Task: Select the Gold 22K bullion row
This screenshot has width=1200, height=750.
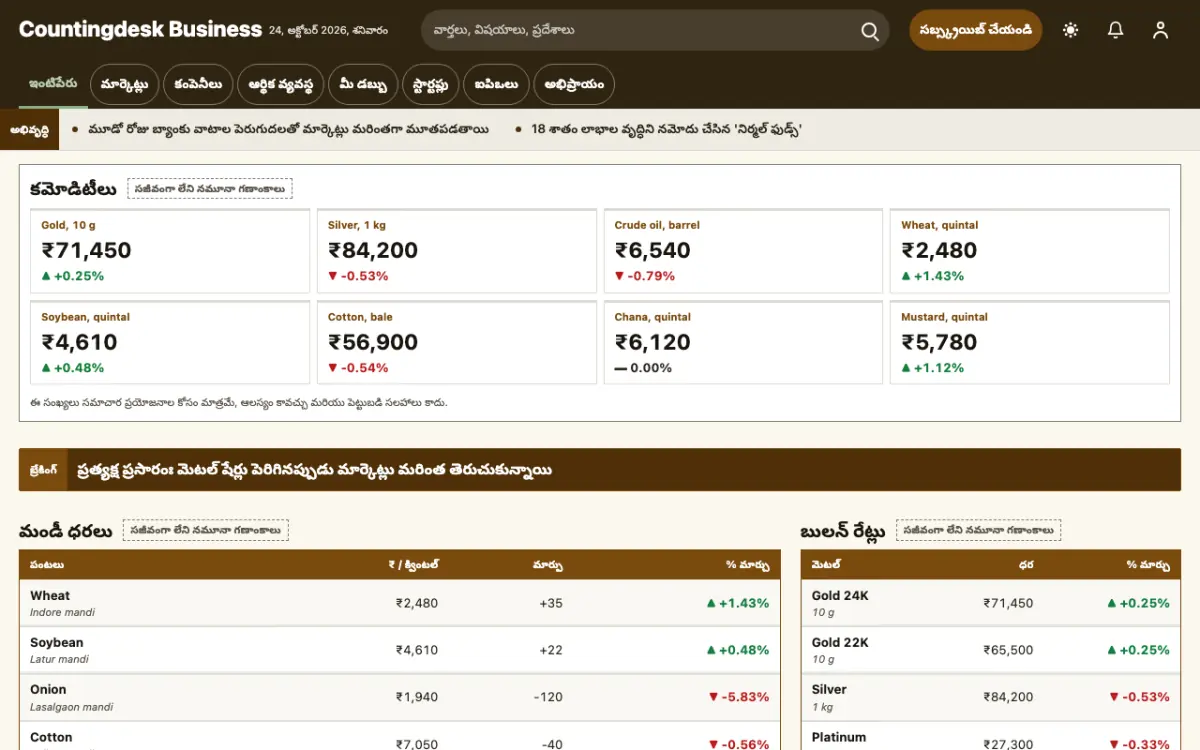Action: click(x=991, y=650)
